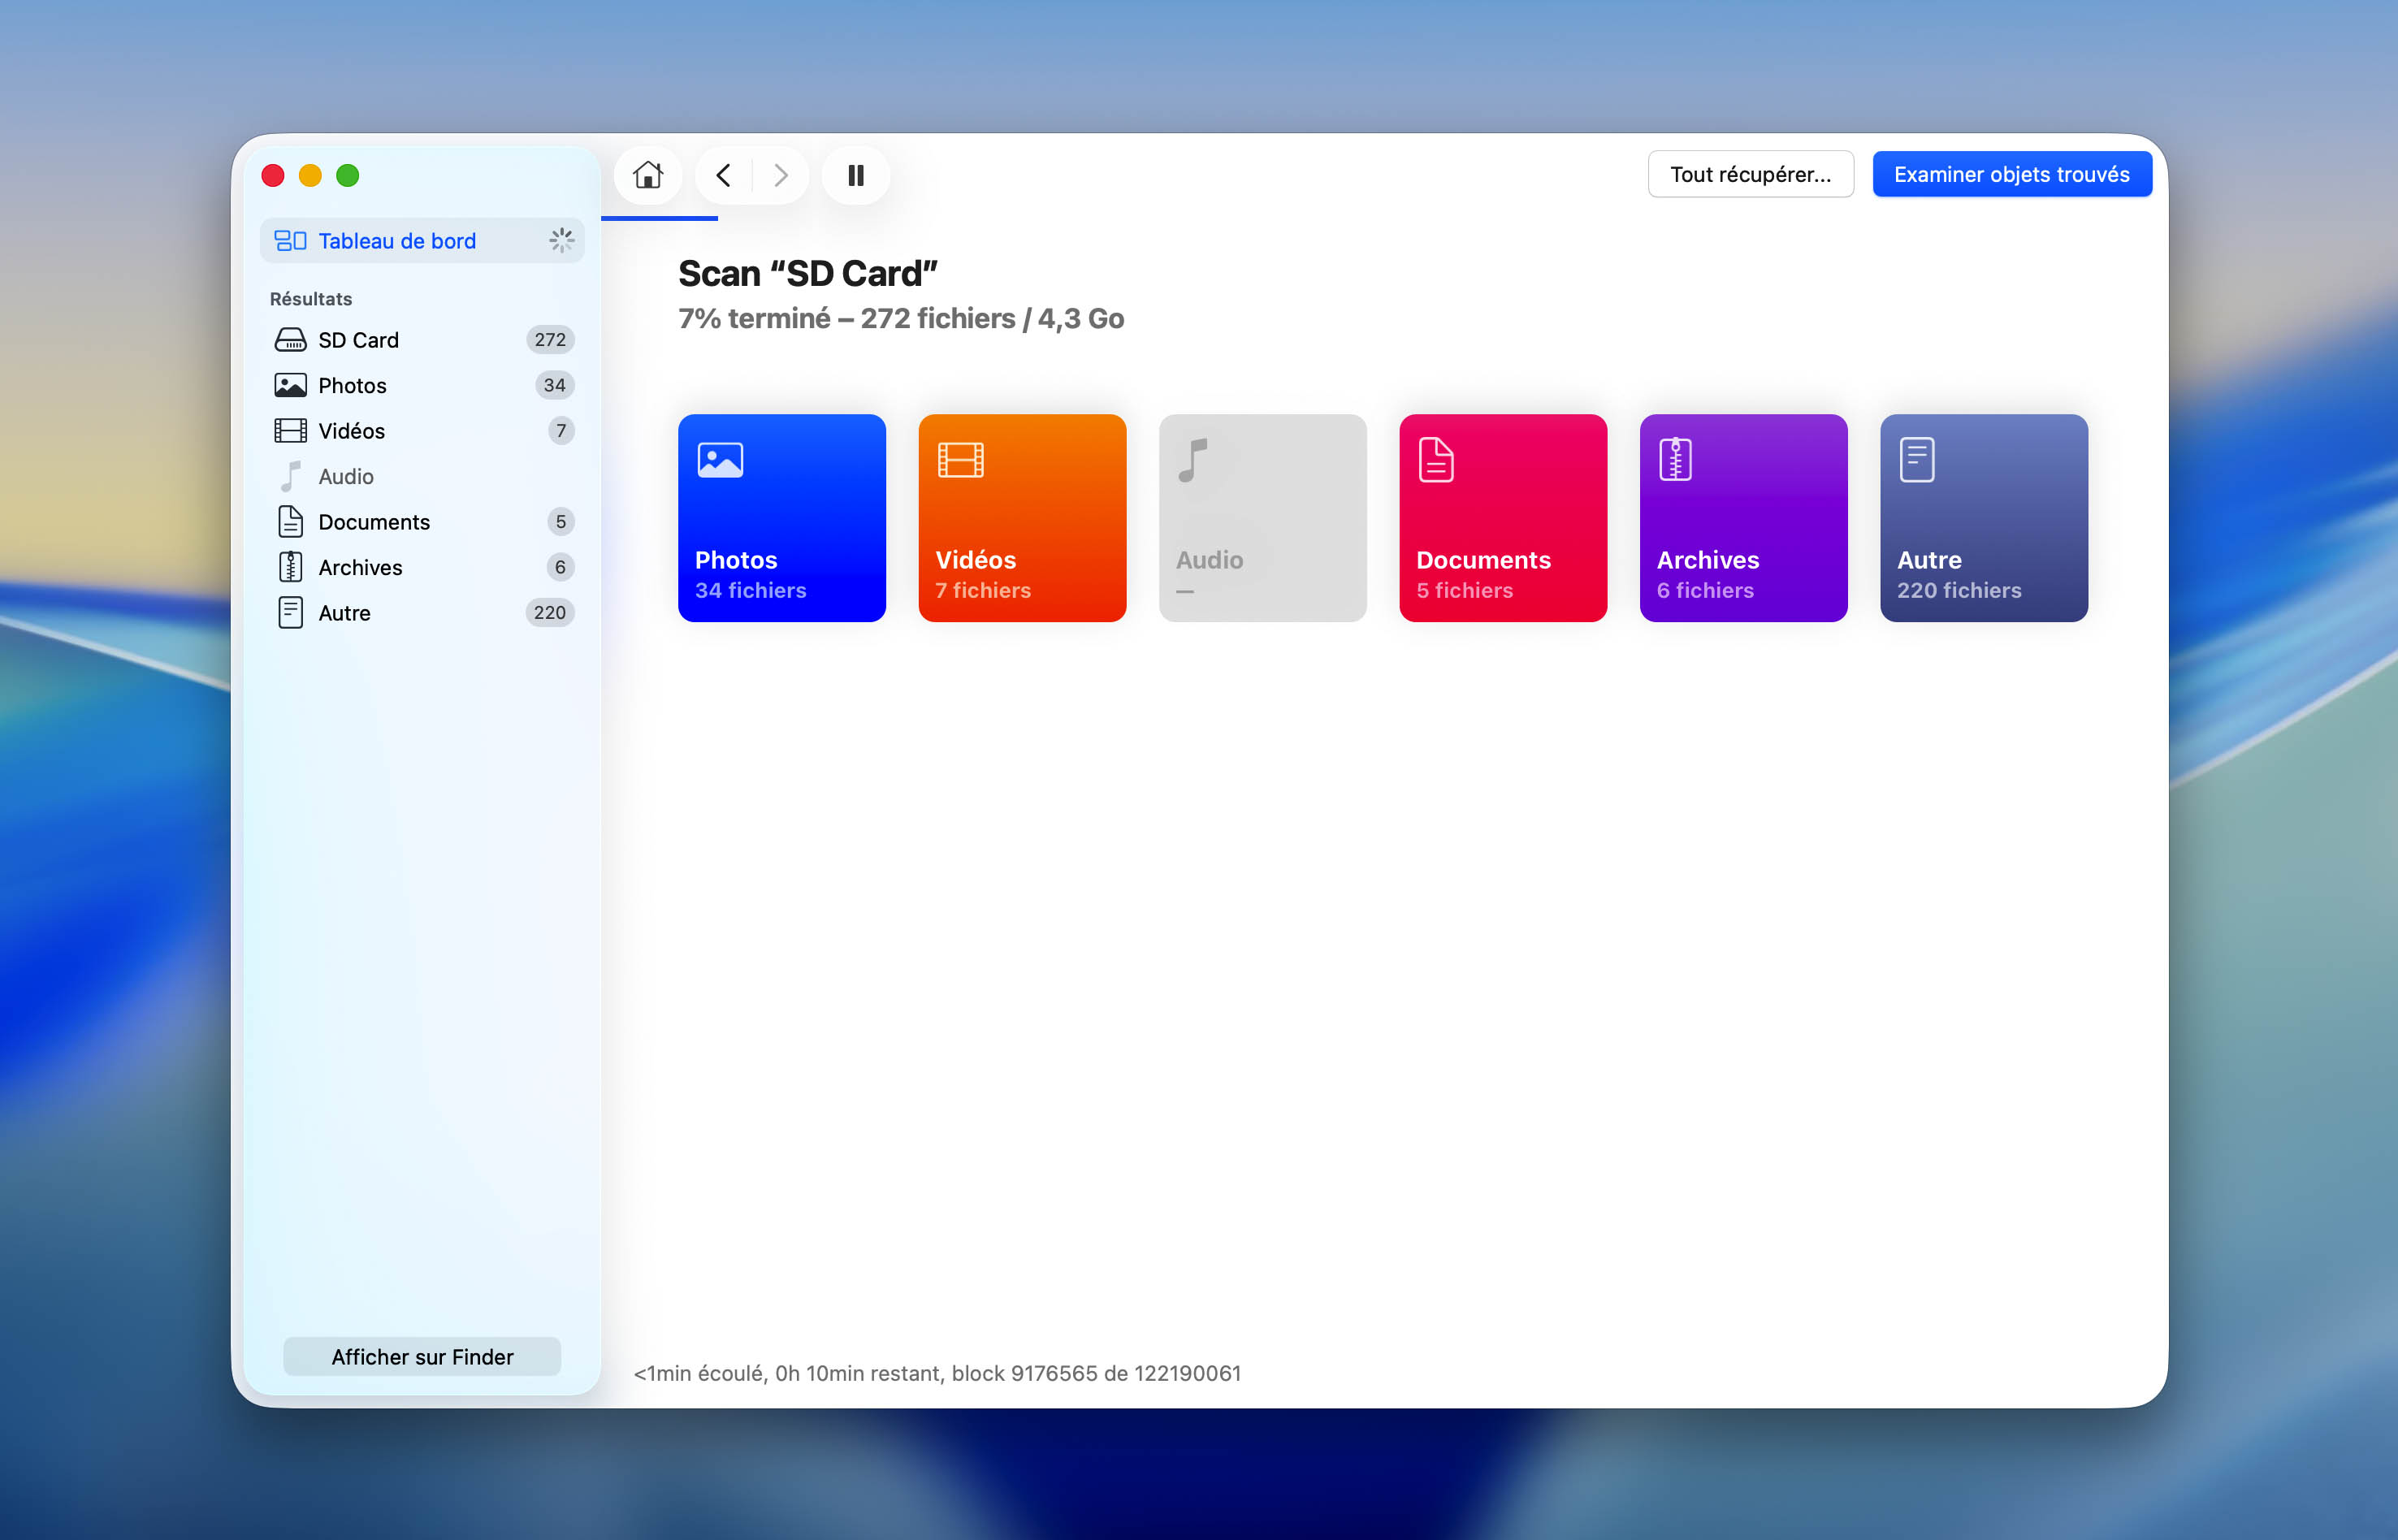Click the 5 count badge for Documents
Viewport: 2398px width, 1540px height.
click(x=561, y=522)
